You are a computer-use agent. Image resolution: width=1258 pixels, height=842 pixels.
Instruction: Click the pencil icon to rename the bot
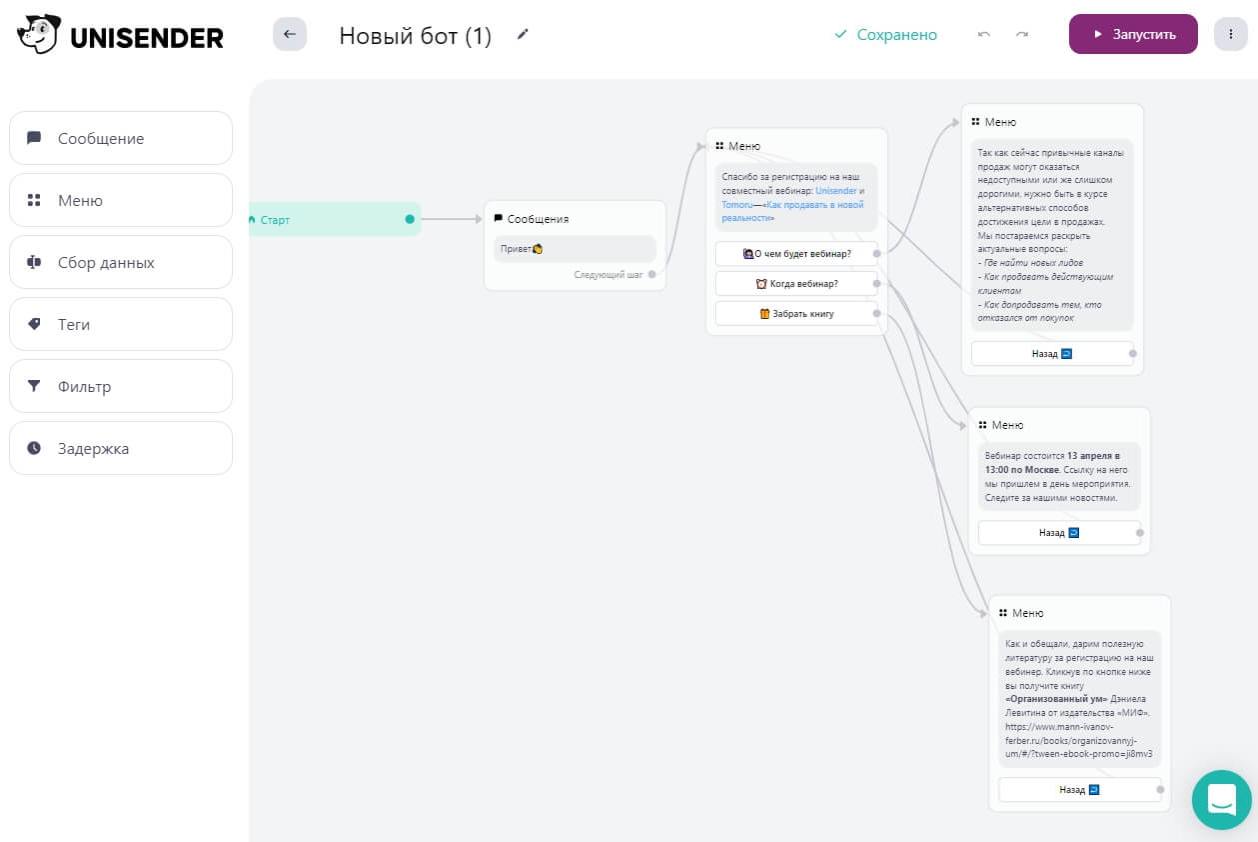coord(522,35)
